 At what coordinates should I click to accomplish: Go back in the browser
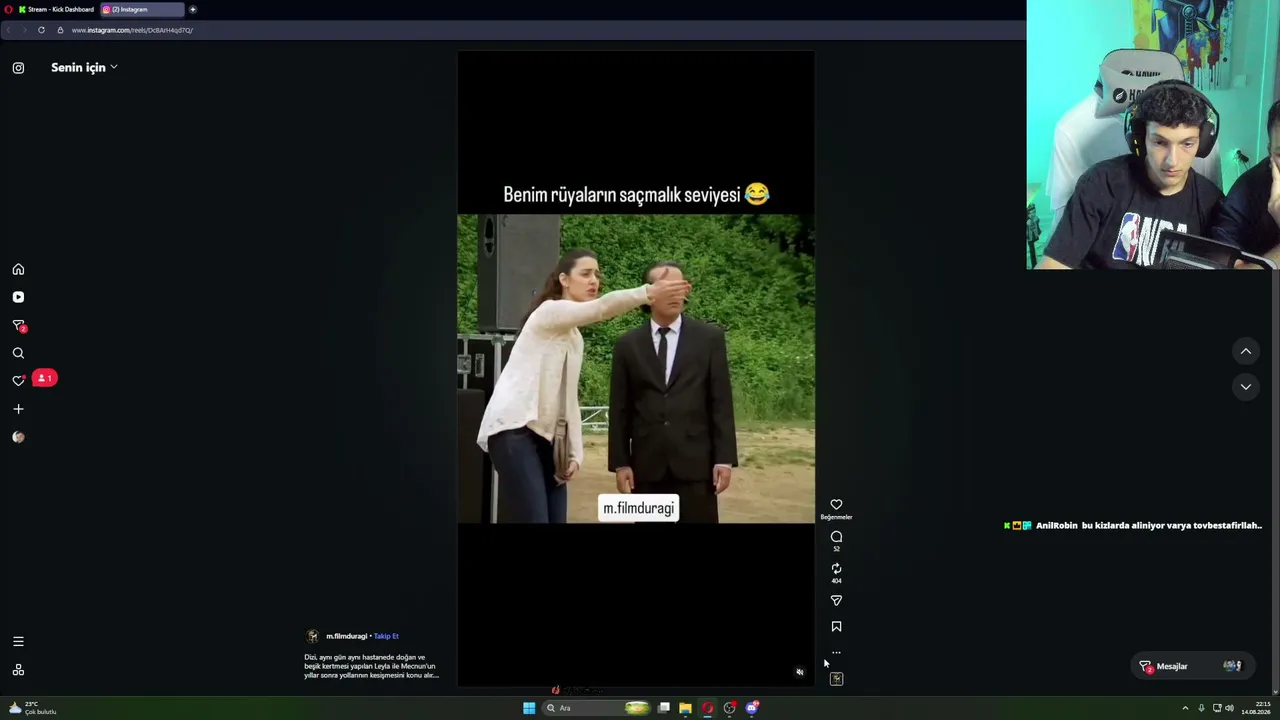pos(9,30)
